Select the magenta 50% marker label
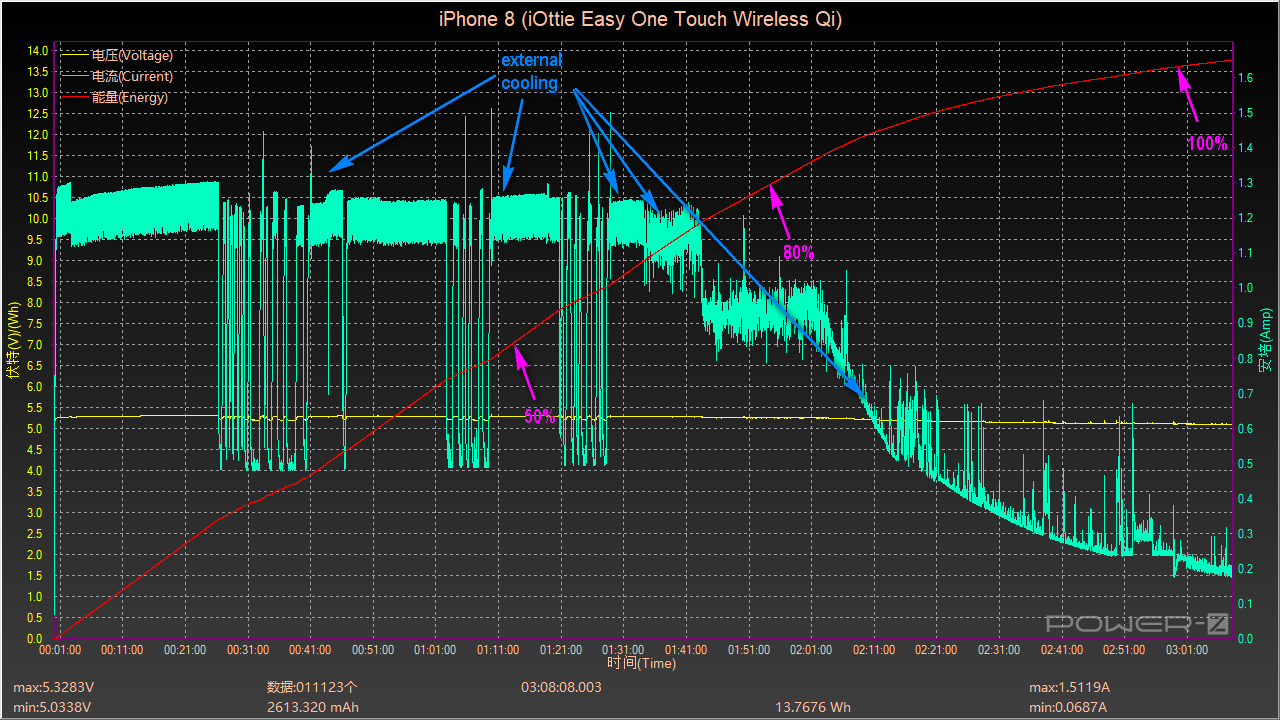 click(x=540, y=417)
